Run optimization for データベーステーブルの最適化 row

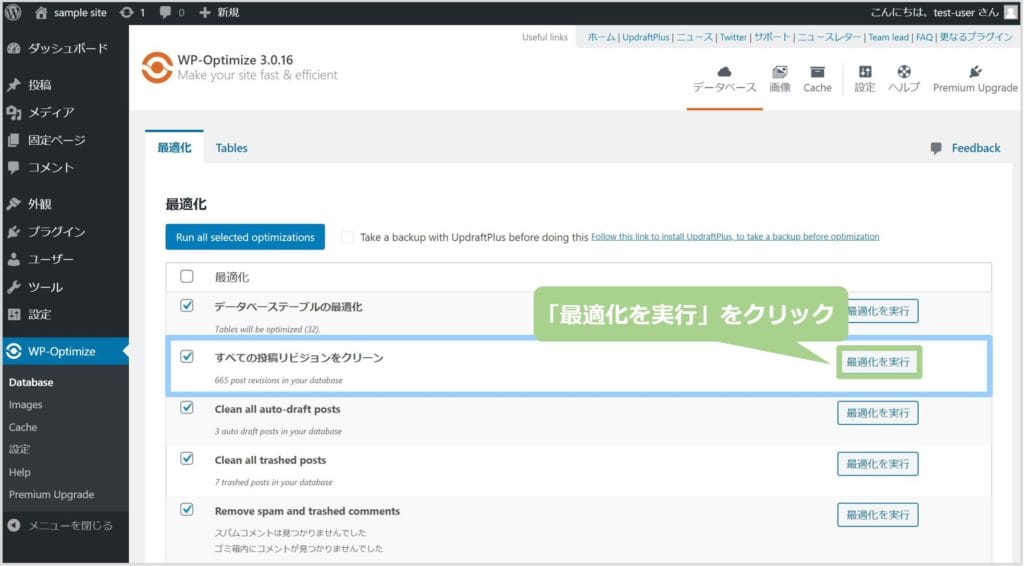click(x=881, y=311)
